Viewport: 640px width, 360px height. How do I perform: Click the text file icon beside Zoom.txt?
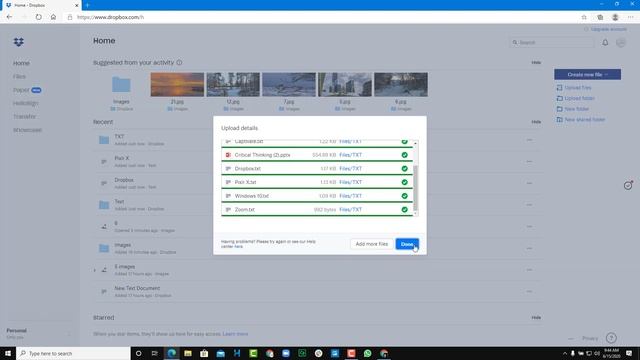pyautogui.click(x=228, y=209)
